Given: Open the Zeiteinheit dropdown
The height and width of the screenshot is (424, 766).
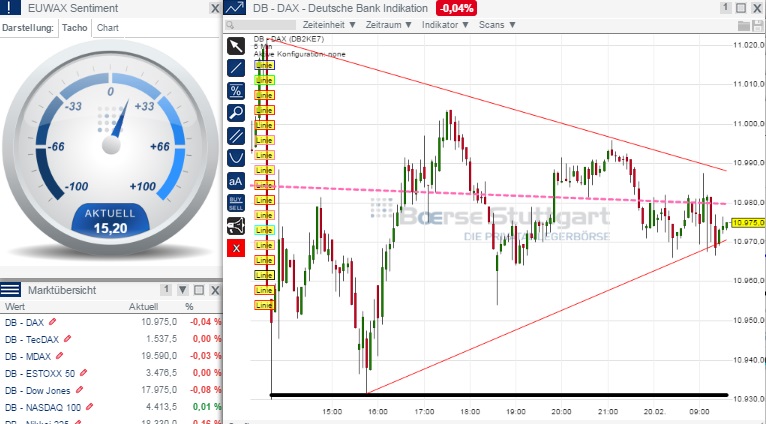Looking at the screenshot, I should click(x=329, y=25).
